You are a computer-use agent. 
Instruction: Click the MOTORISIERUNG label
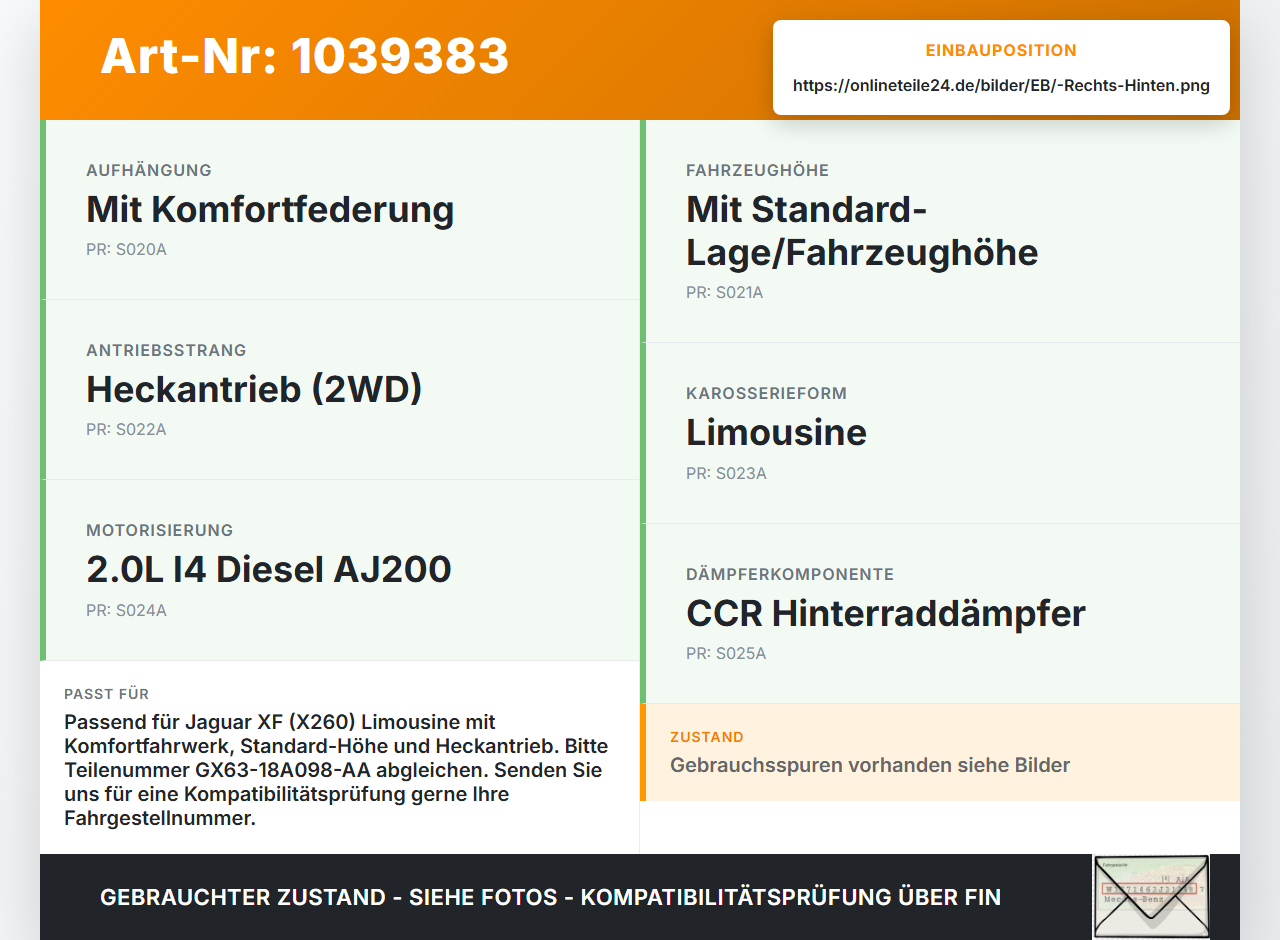click(160, 530)
